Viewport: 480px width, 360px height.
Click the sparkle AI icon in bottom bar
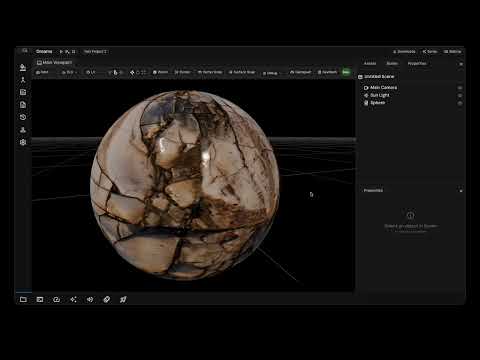pyautogui.click(x=73, y=299)
